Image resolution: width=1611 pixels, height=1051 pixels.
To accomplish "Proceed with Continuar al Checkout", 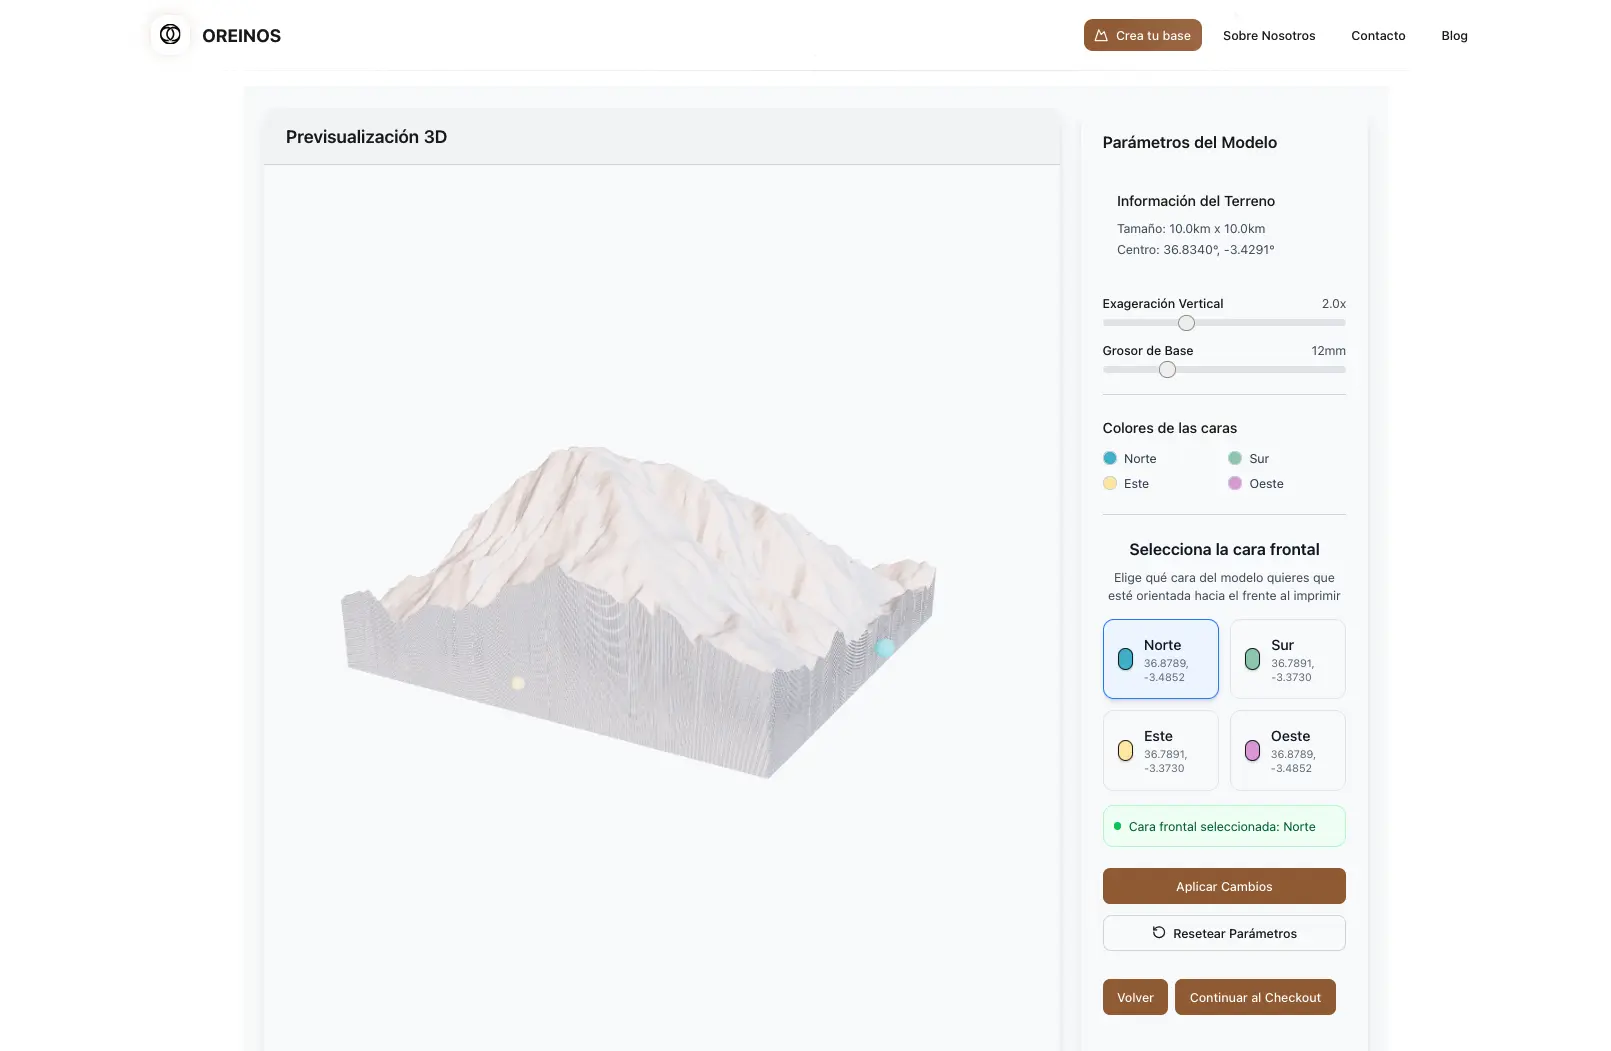I will pyautogui.click(x=1255, y=997).
